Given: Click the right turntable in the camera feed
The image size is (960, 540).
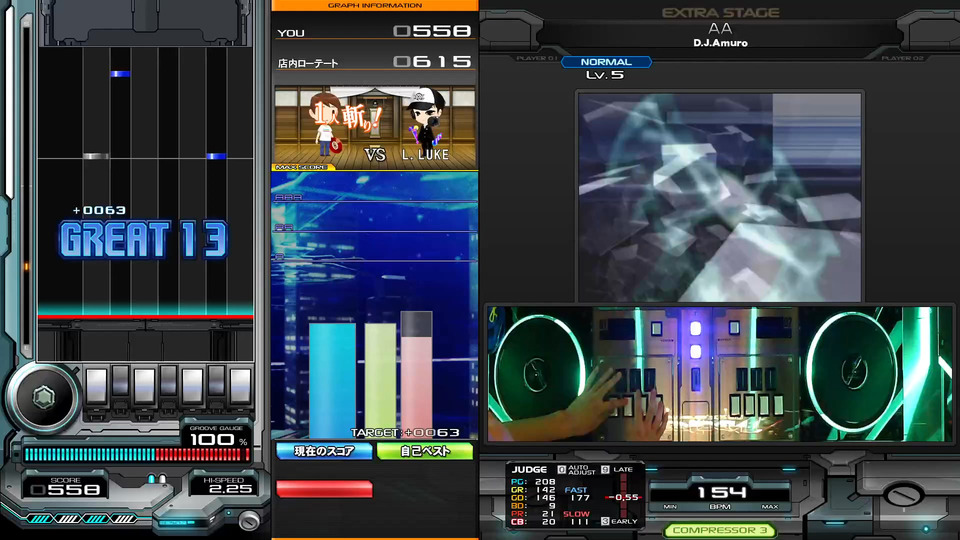Looking at the screenshot, I should [x=853, y=371].
